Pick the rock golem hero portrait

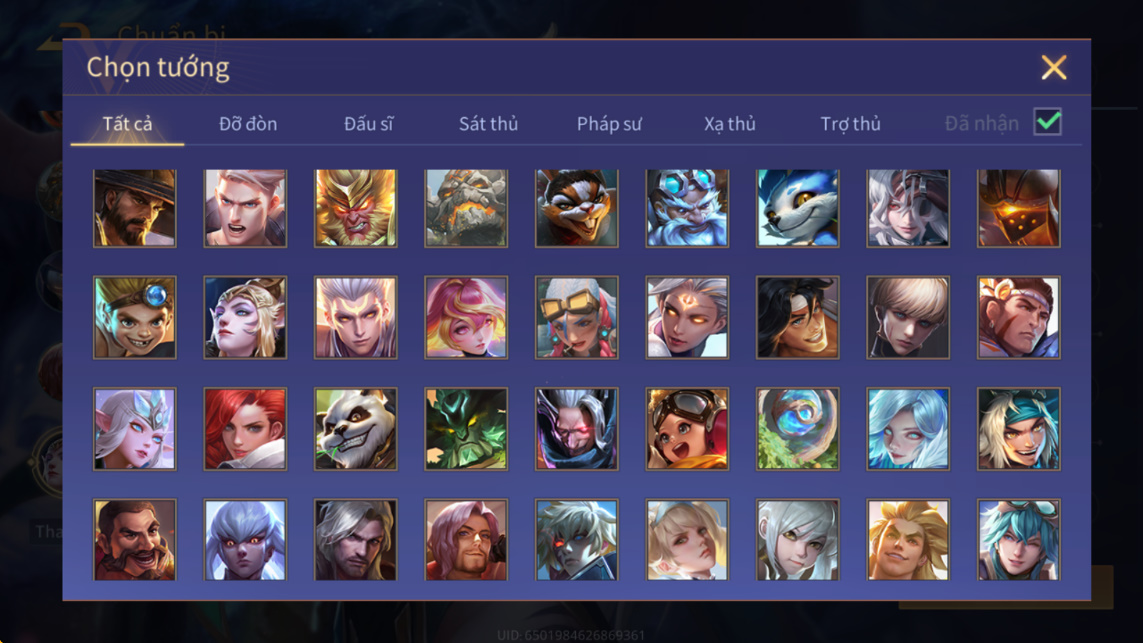pyautogui.click(x=467, y=209)
